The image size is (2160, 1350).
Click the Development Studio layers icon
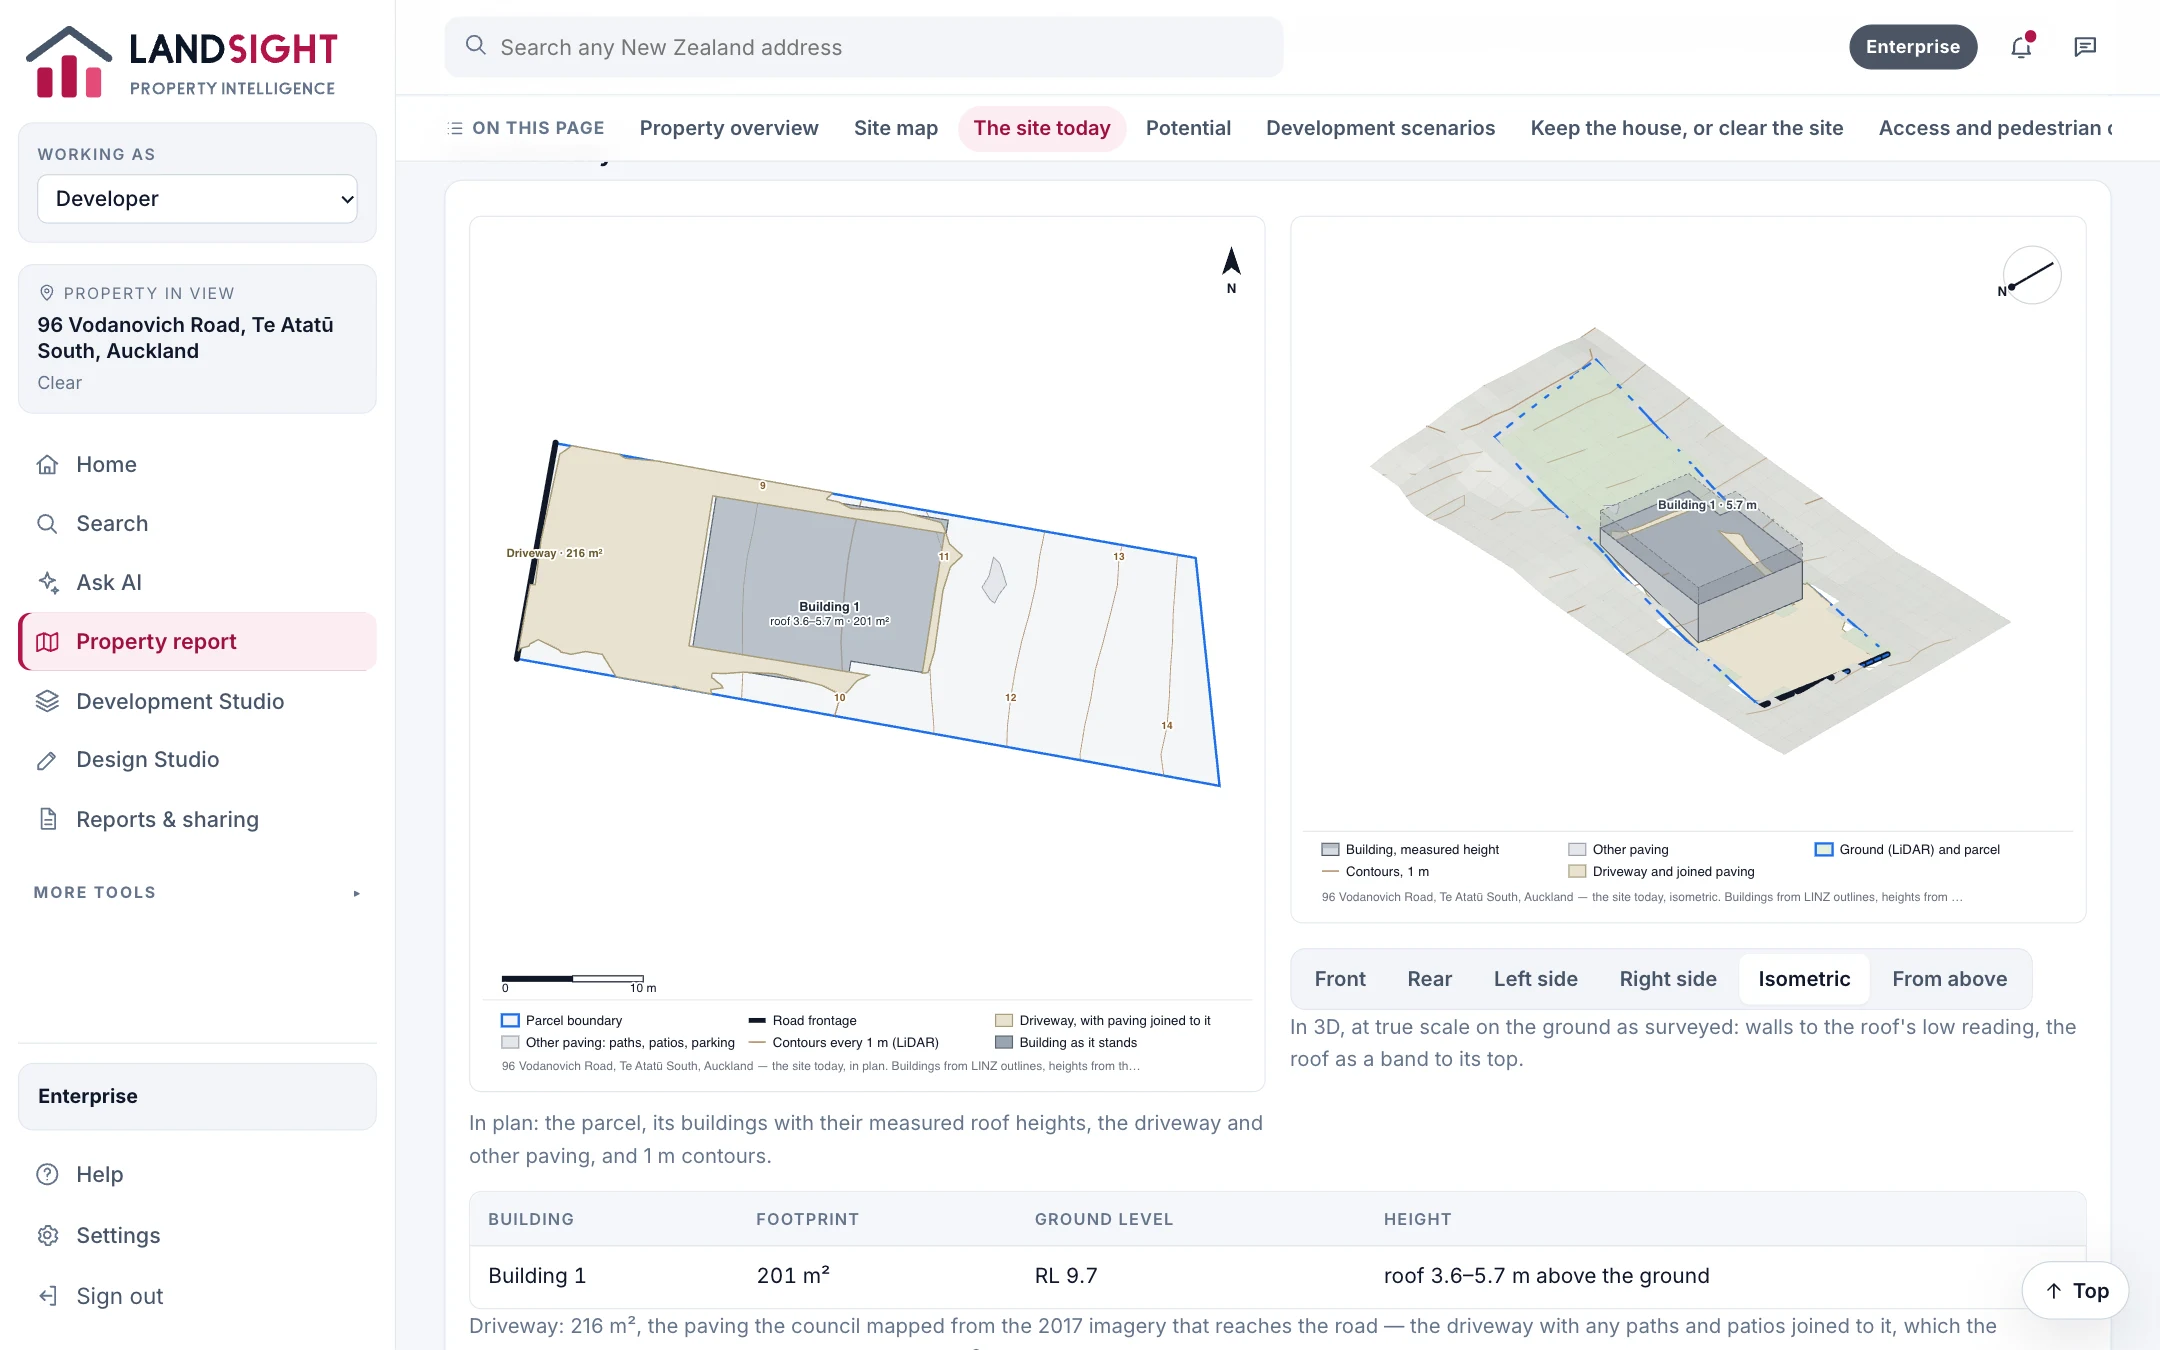click(x=47, y=701)
